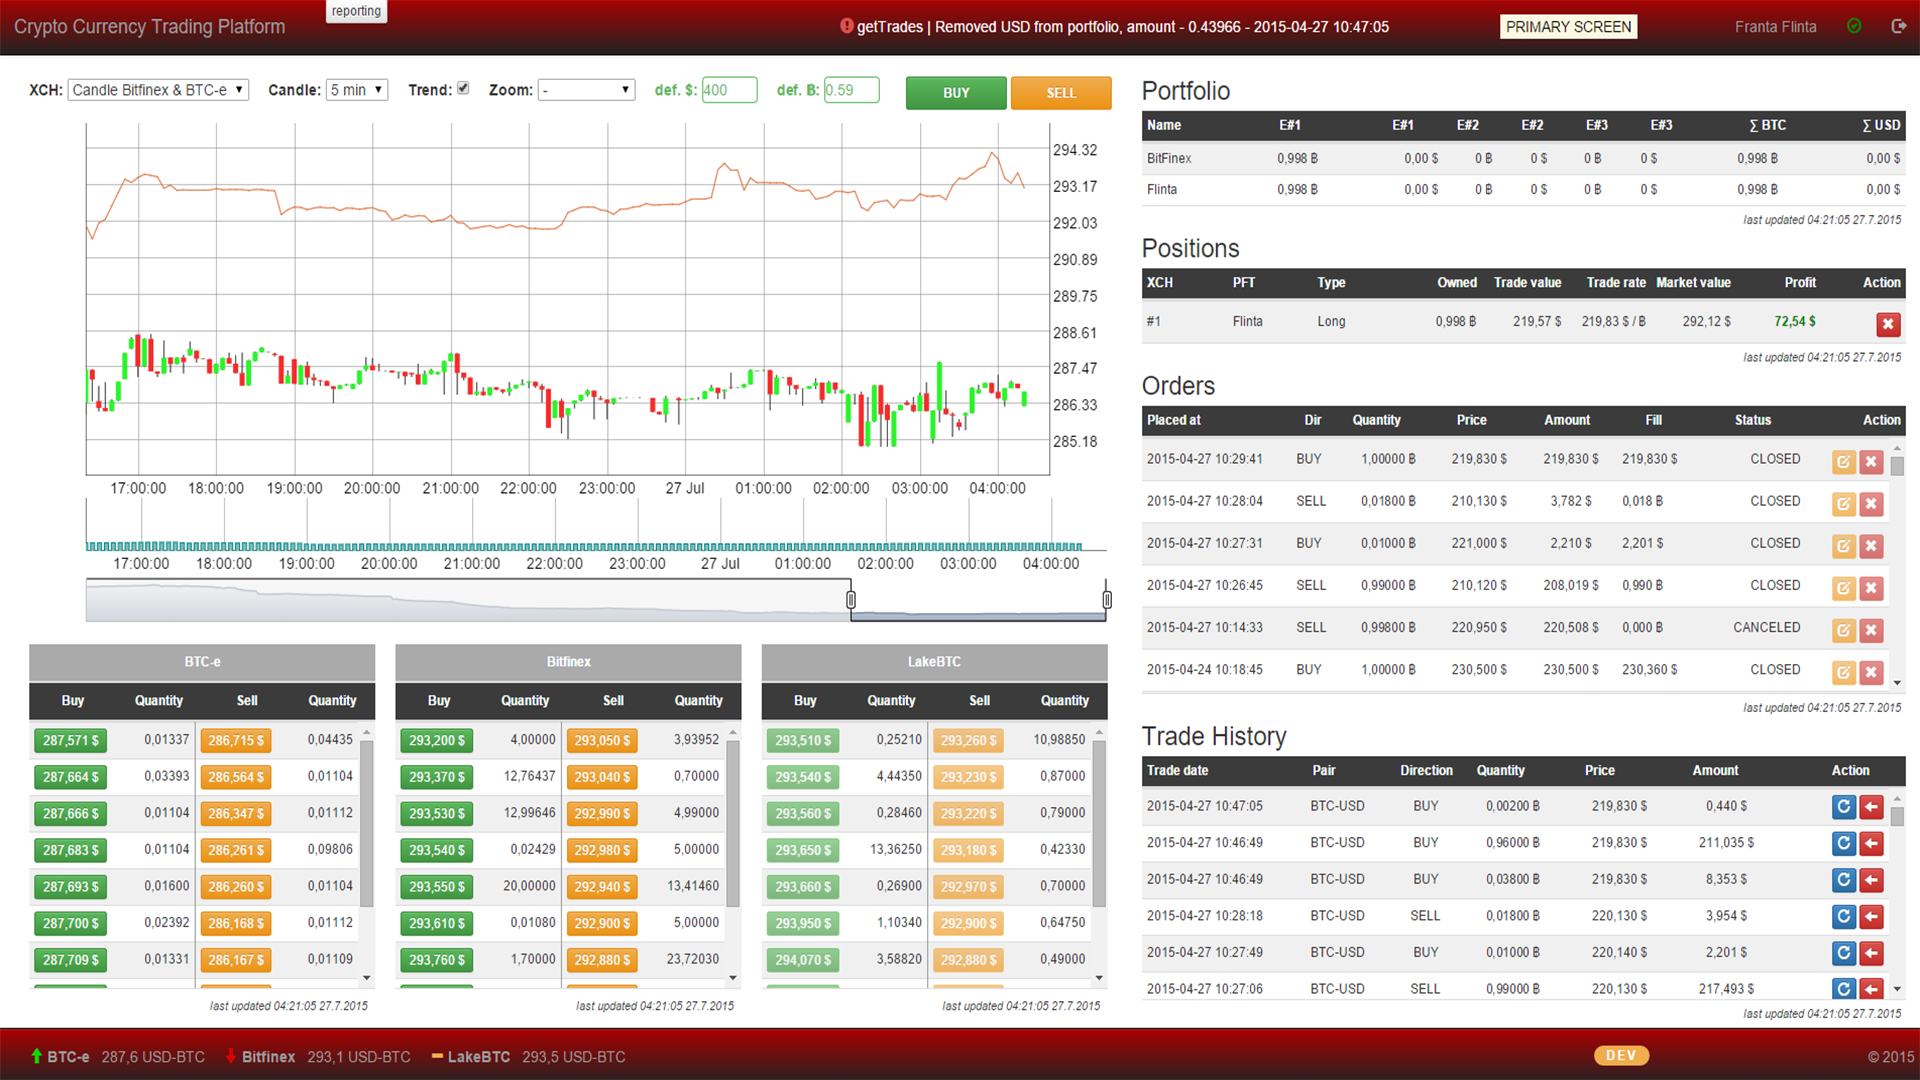Close position #1 with red X
This screenshot has height=1080, width=1920.
pos(1888,323)
